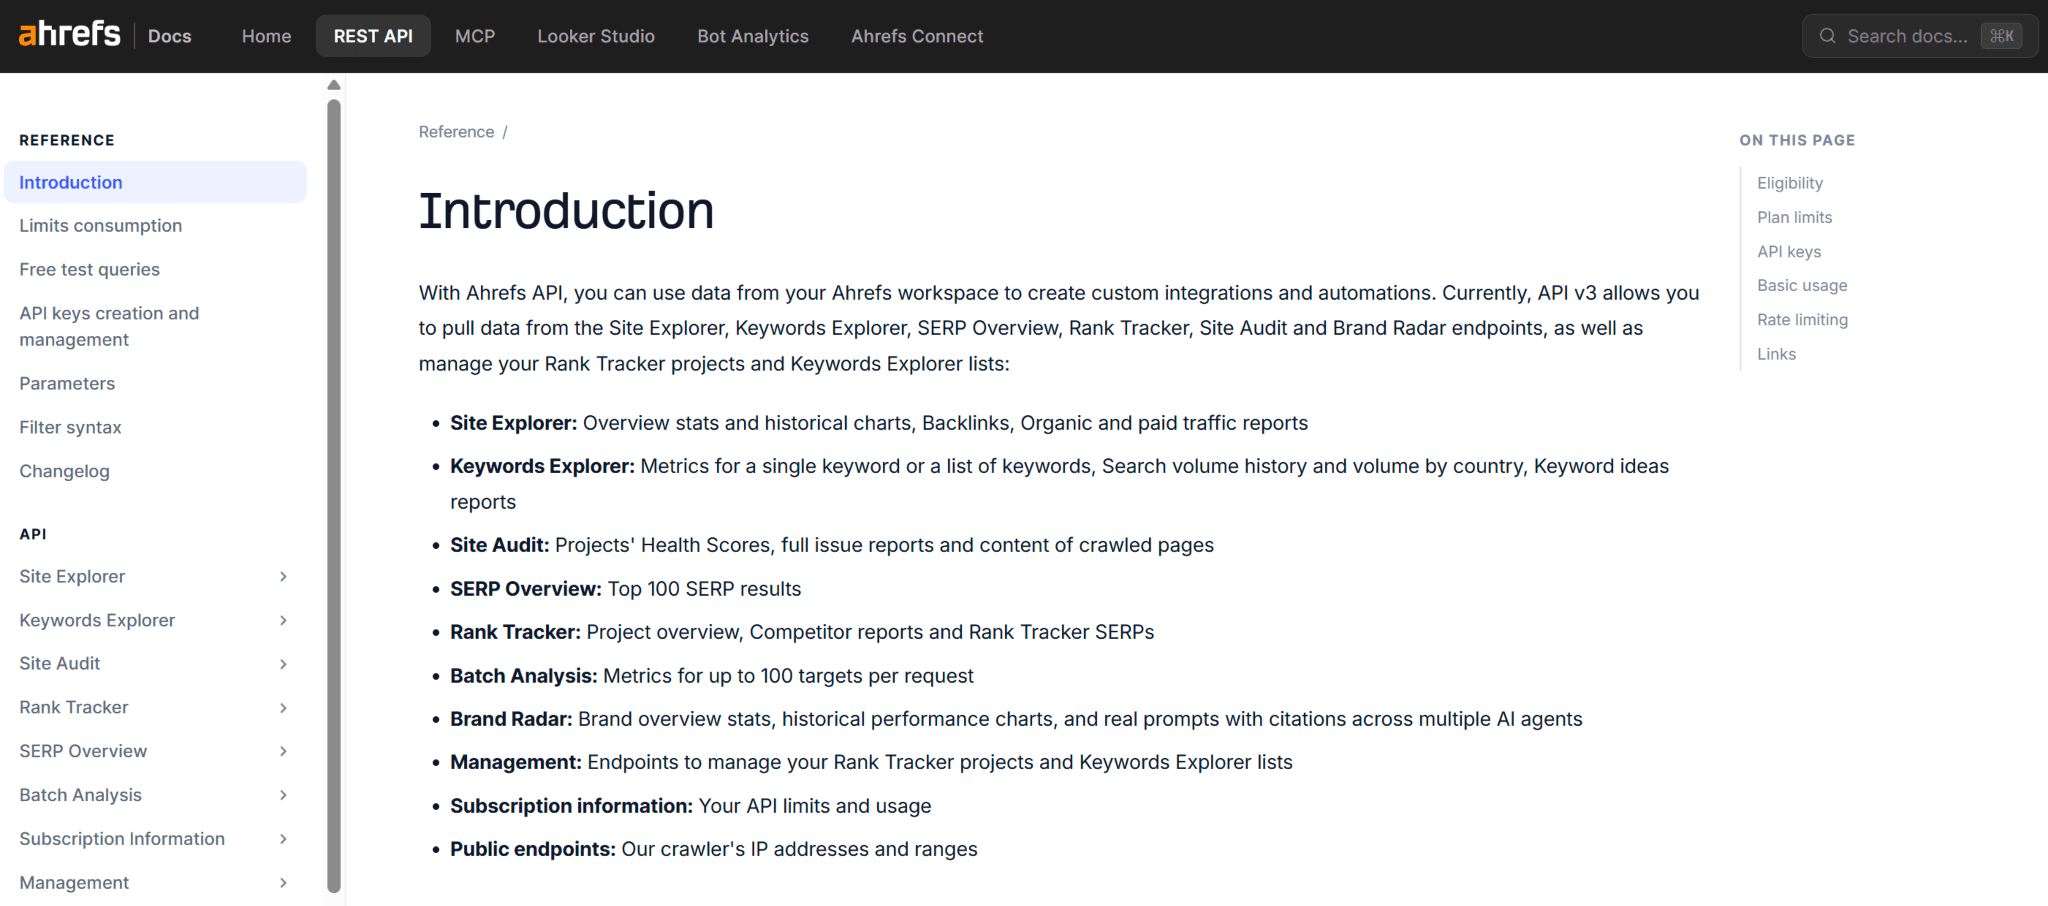Expand the Site Audit chevron
The image size is (2048, 906).
(283, 664)
